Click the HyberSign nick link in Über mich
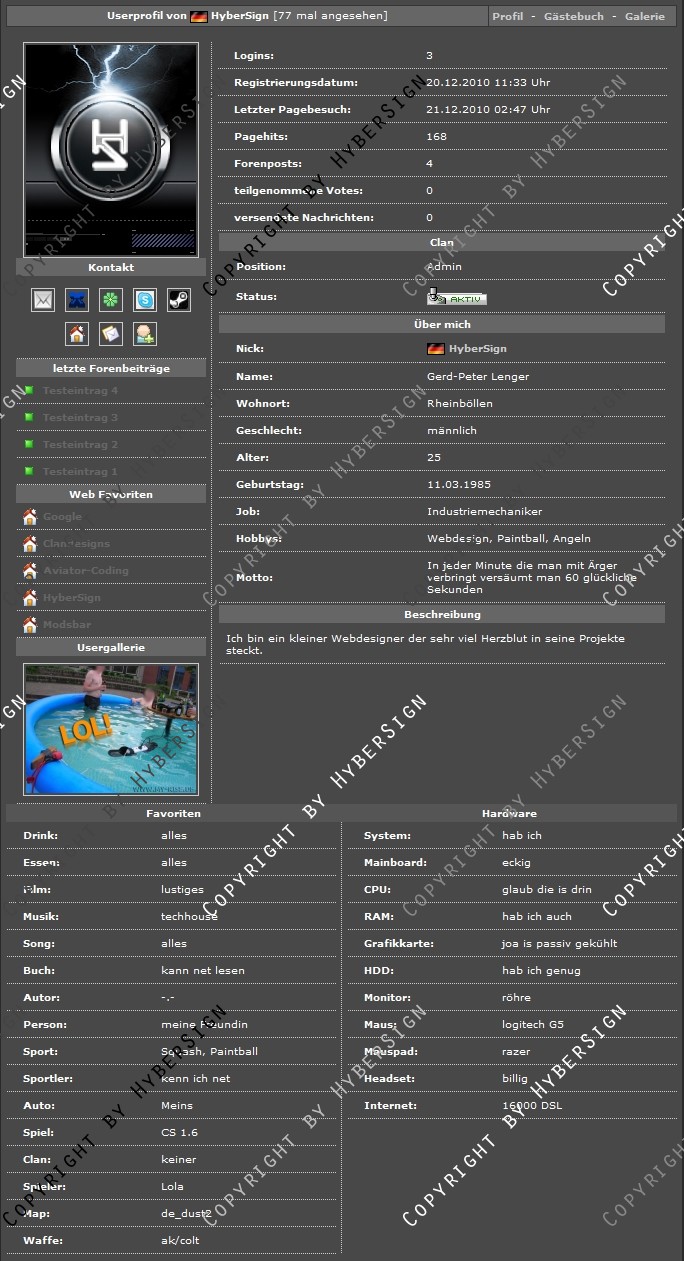Image resolution: width=684 pixels, height=1261 pixels. click(477, 349)
